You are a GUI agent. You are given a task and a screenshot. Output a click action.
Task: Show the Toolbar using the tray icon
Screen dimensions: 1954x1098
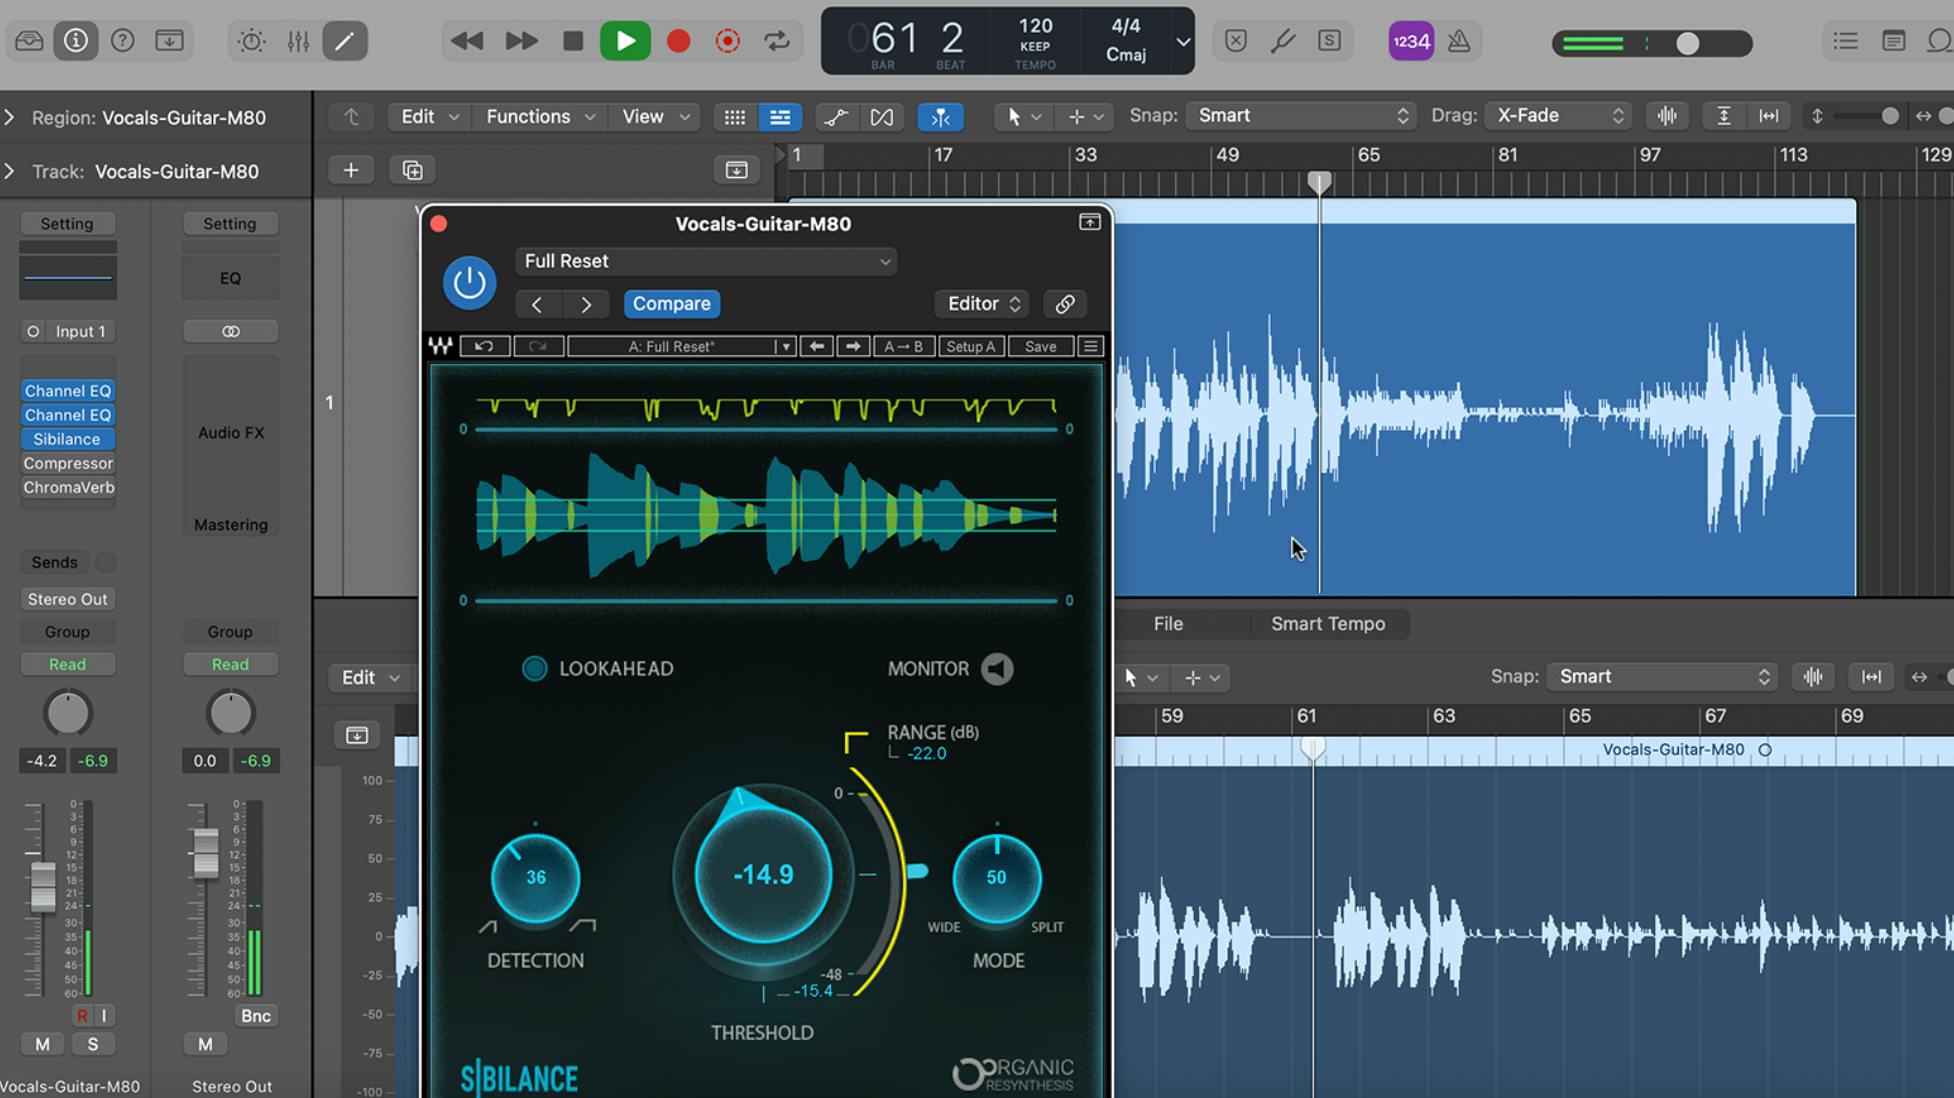(169, 41)
